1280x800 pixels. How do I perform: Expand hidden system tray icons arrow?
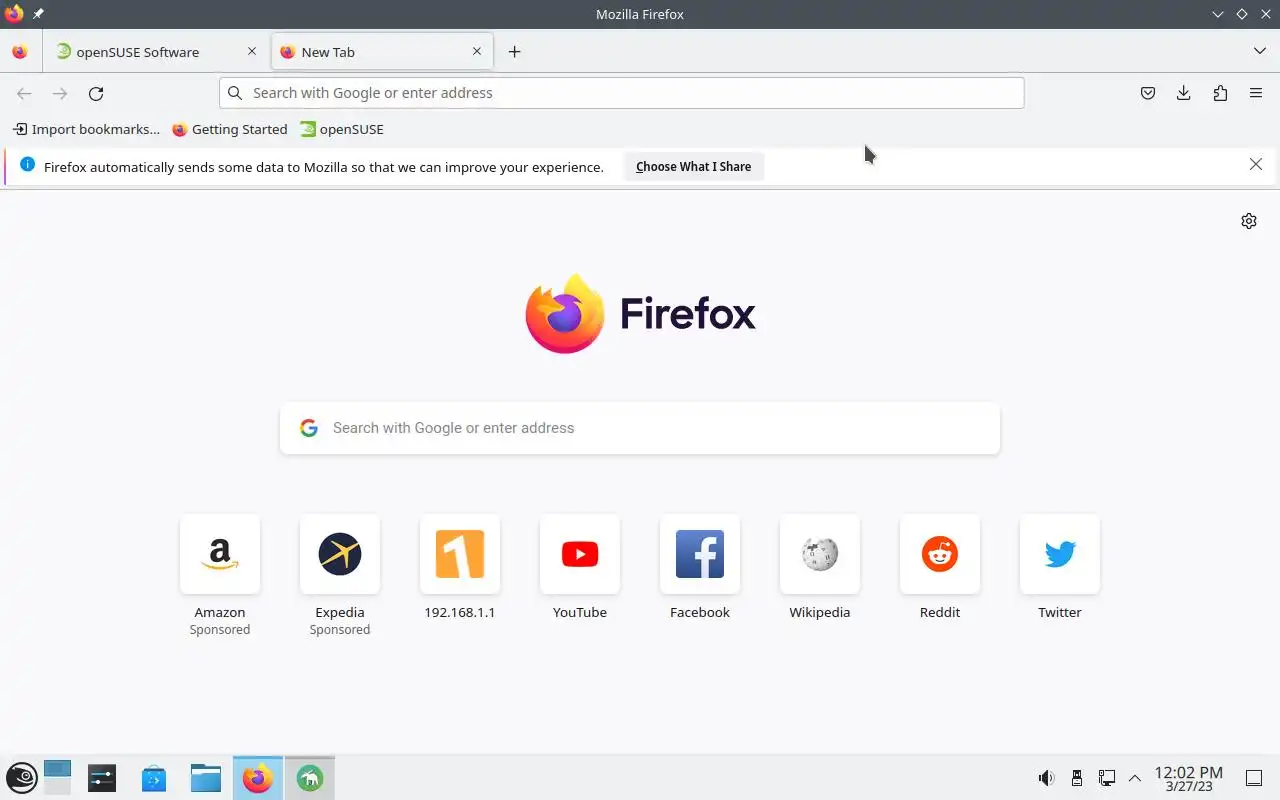(1135, 778)
